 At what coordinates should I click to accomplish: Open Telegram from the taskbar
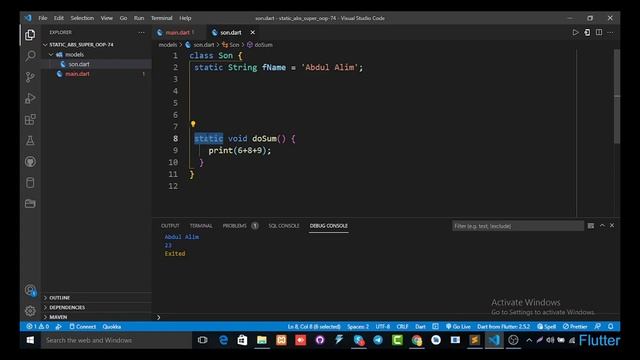pos(378,340)
